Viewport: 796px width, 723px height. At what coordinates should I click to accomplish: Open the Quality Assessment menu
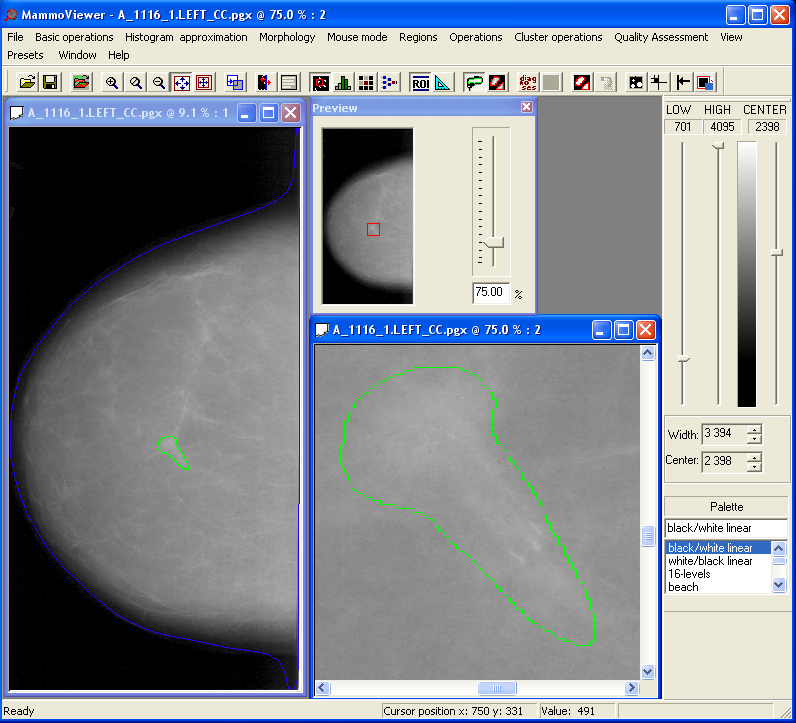coord(661,37)
